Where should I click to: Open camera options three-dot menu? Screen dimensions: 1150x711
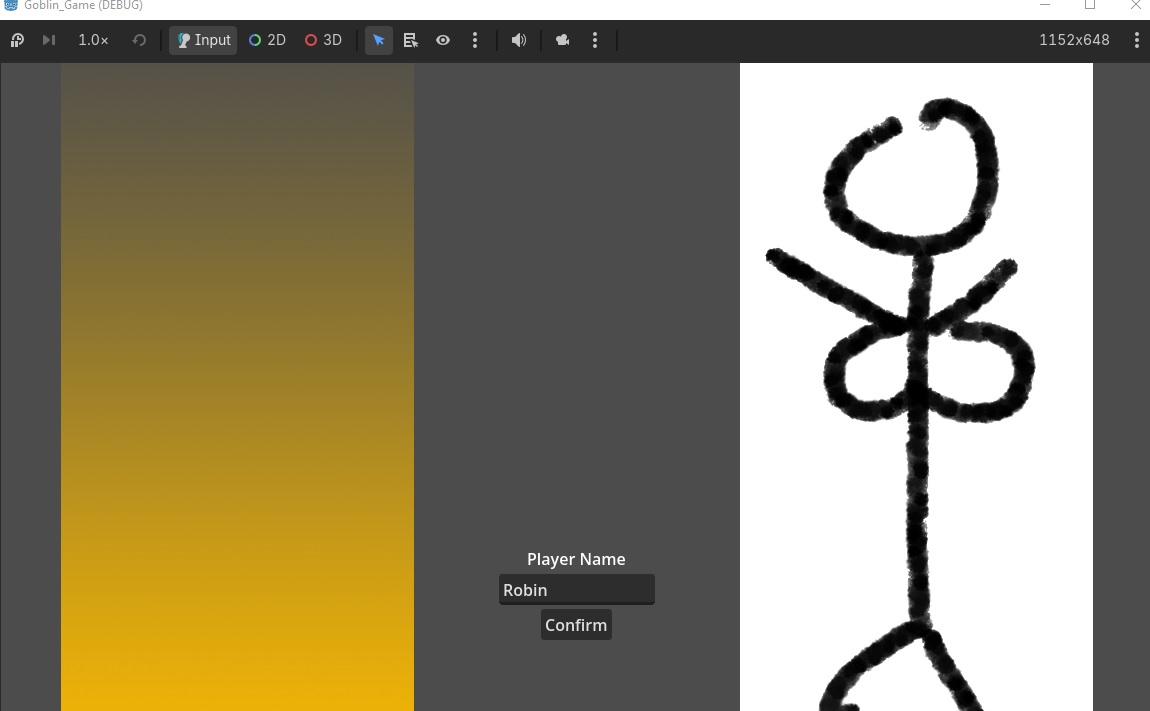pos(595,40)
